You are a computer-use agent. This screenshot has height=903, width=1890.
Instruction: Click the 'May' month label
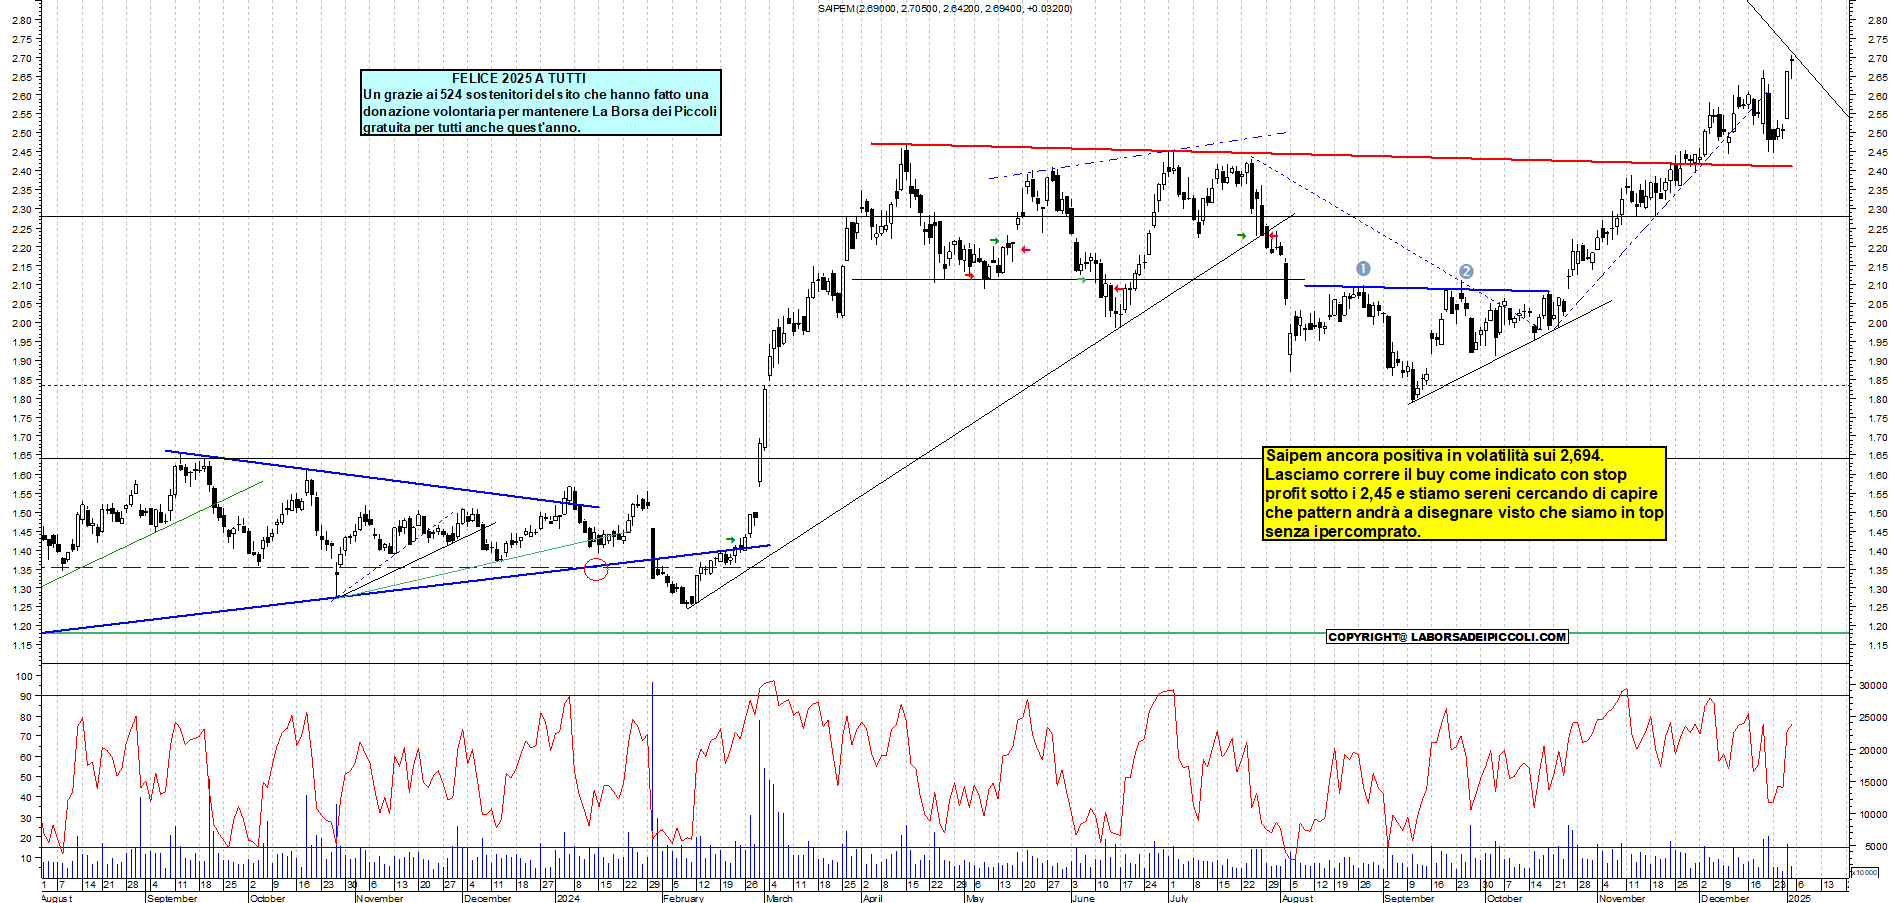click(x=975, y=898)
